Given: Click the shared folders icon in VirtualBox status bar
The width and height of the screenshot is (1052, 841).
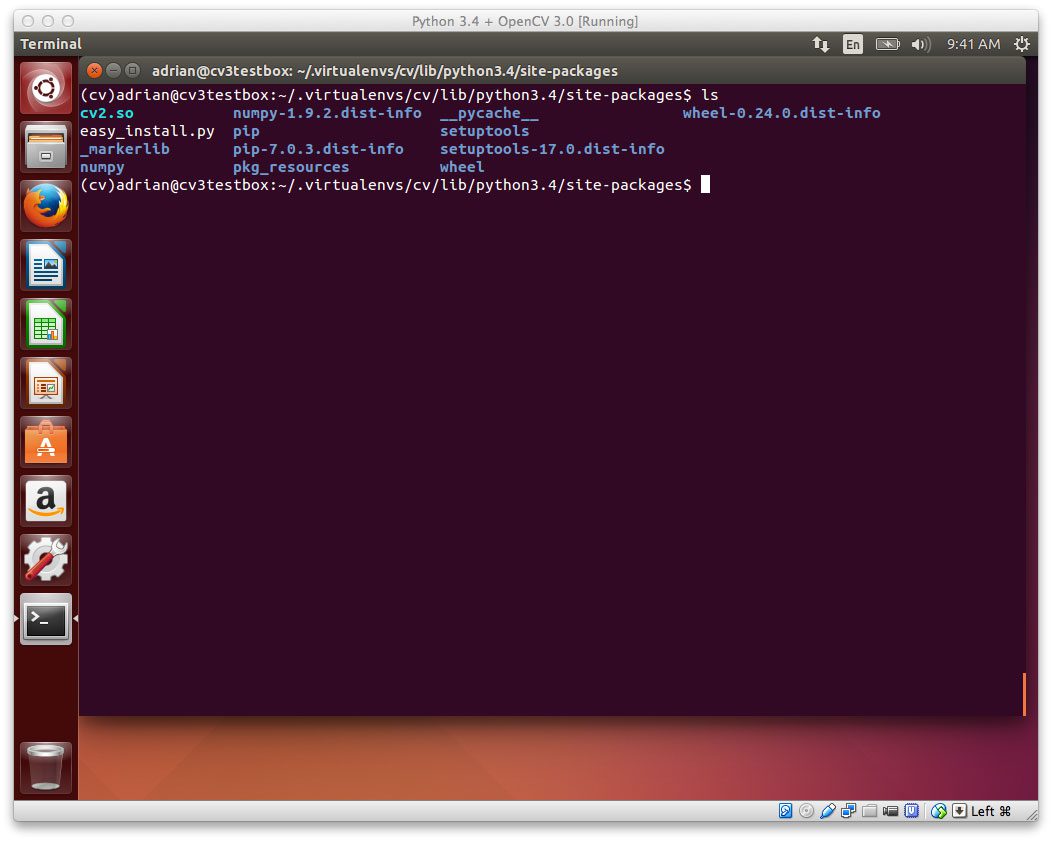Looking at the screenshot, I should 868,811.
